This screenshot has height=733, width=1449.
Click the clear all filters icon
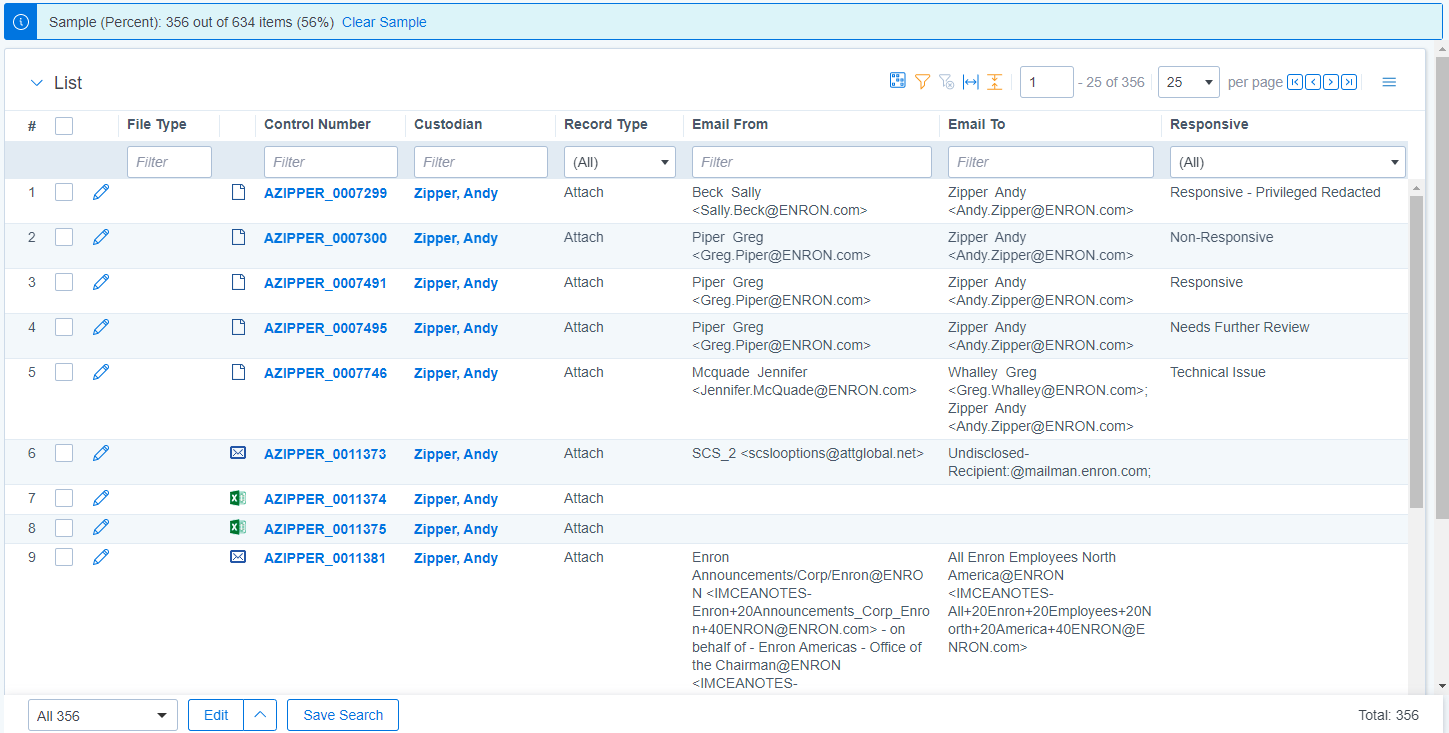(946, 82)
